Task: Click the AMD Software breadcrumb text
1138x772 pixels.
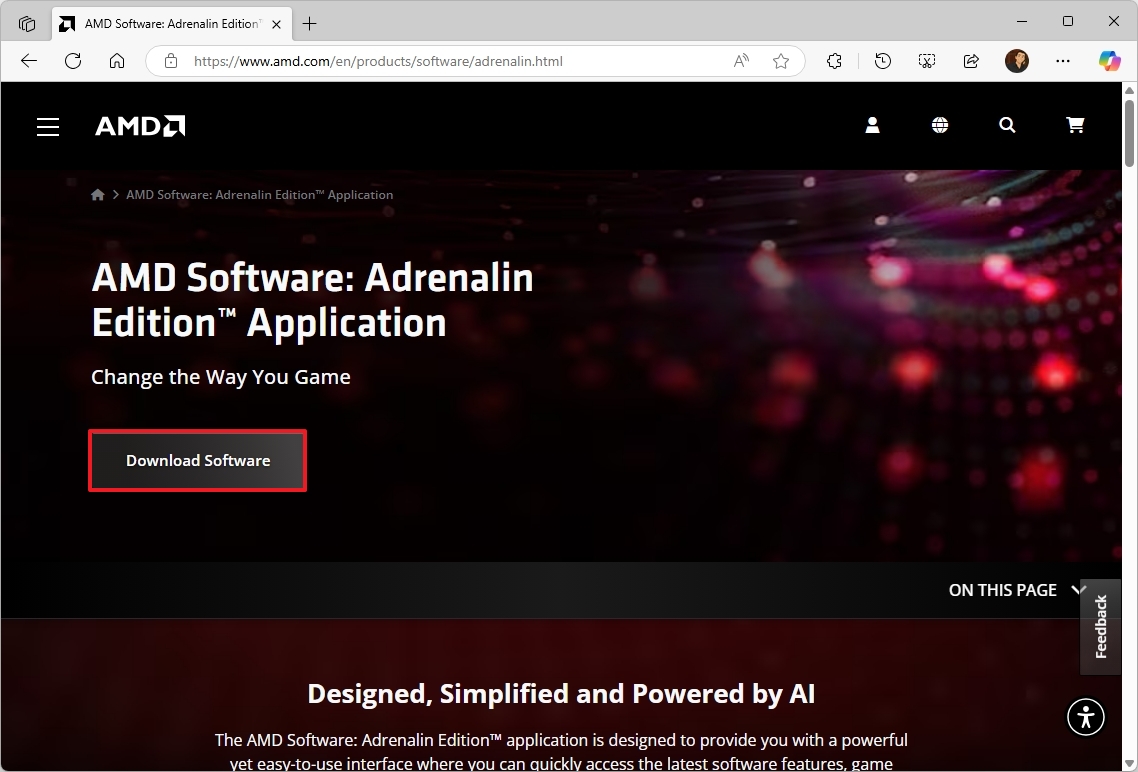Action: pyautogui.click(x=260, y=194)
